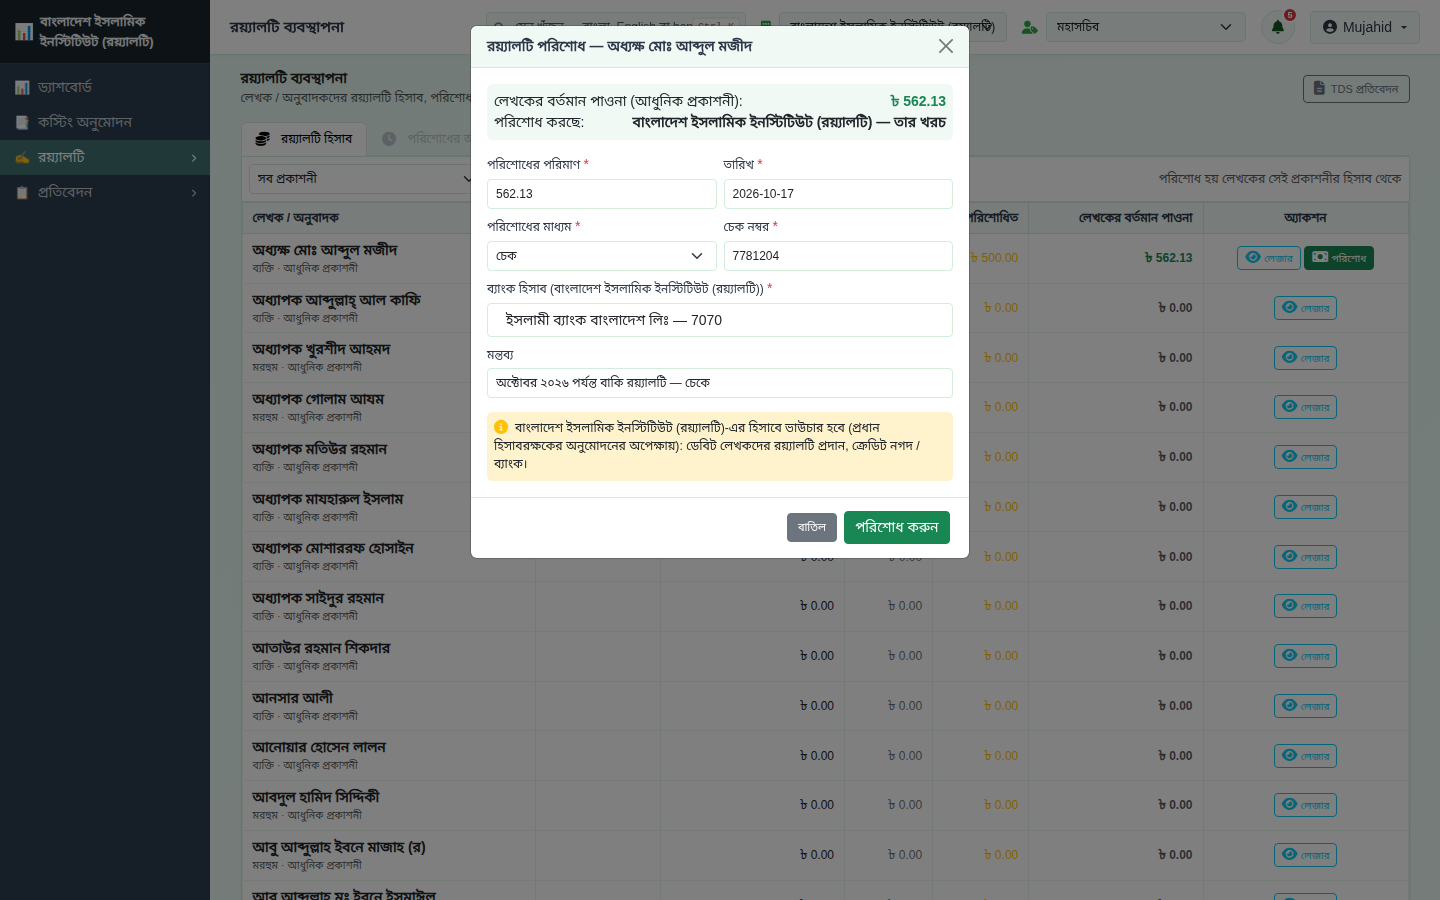The image size is (1440, 900).
Task: Click the search box in top bar
Action: [615, 27]
